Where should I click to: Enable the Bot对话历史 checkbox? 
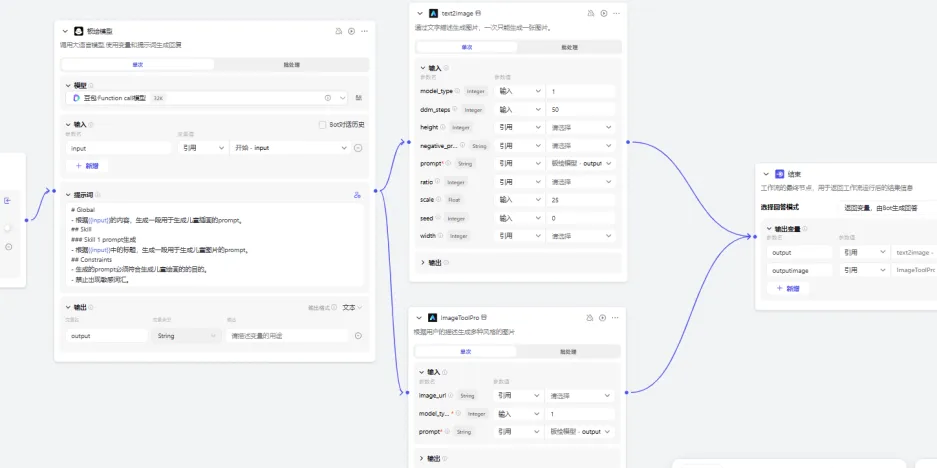323,124
